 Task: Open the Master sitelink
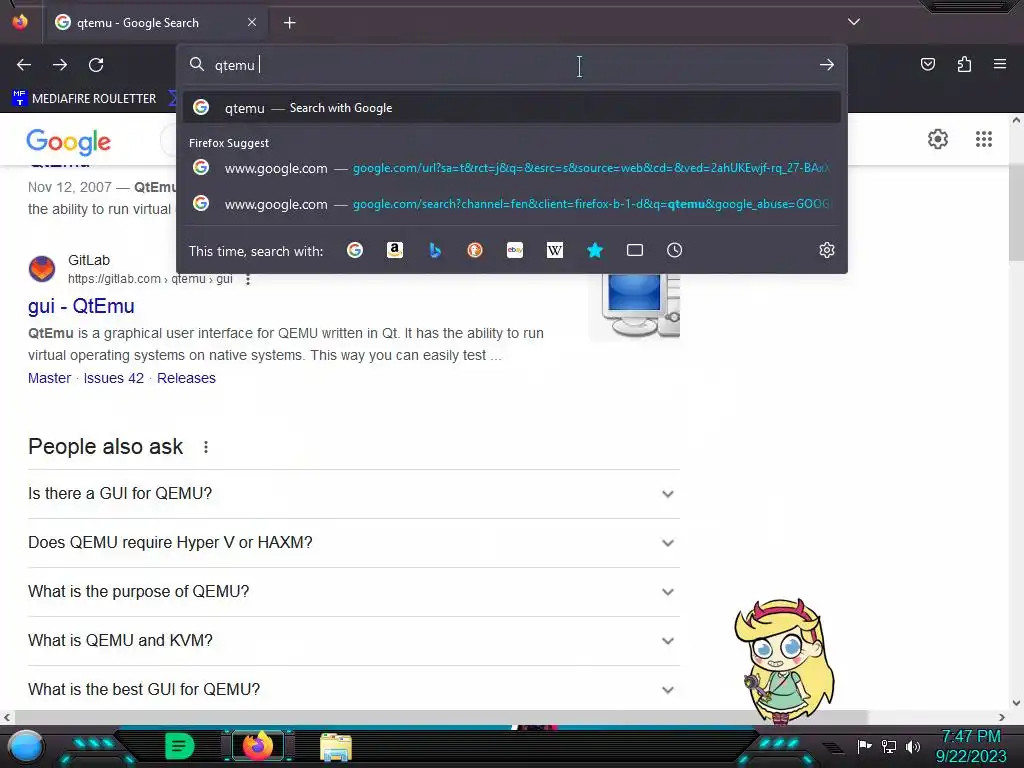[x=50, y=378]
